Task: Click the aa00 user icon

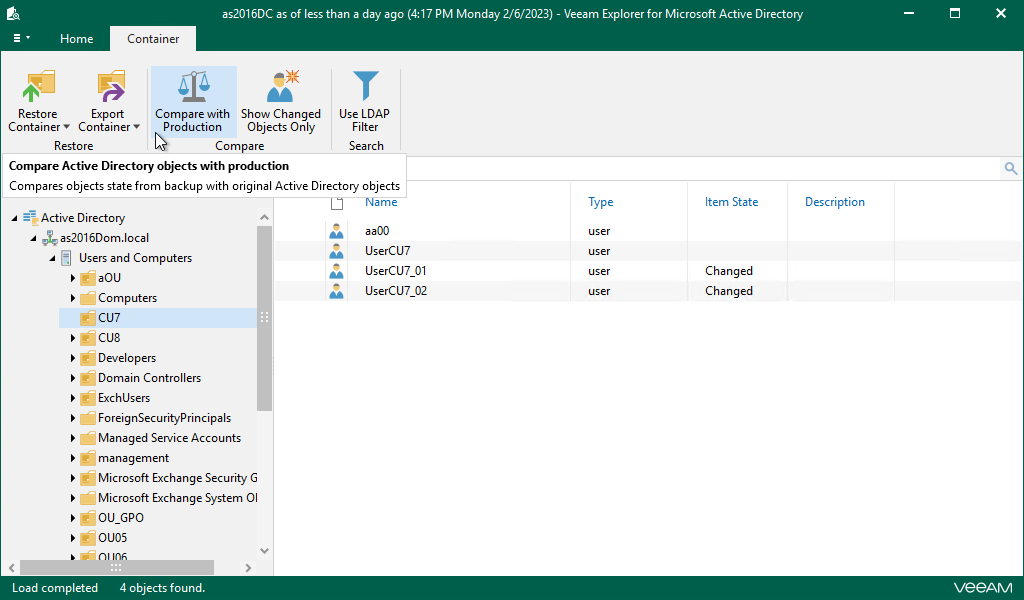Action: pyautogui.click(x=336, y=231)
